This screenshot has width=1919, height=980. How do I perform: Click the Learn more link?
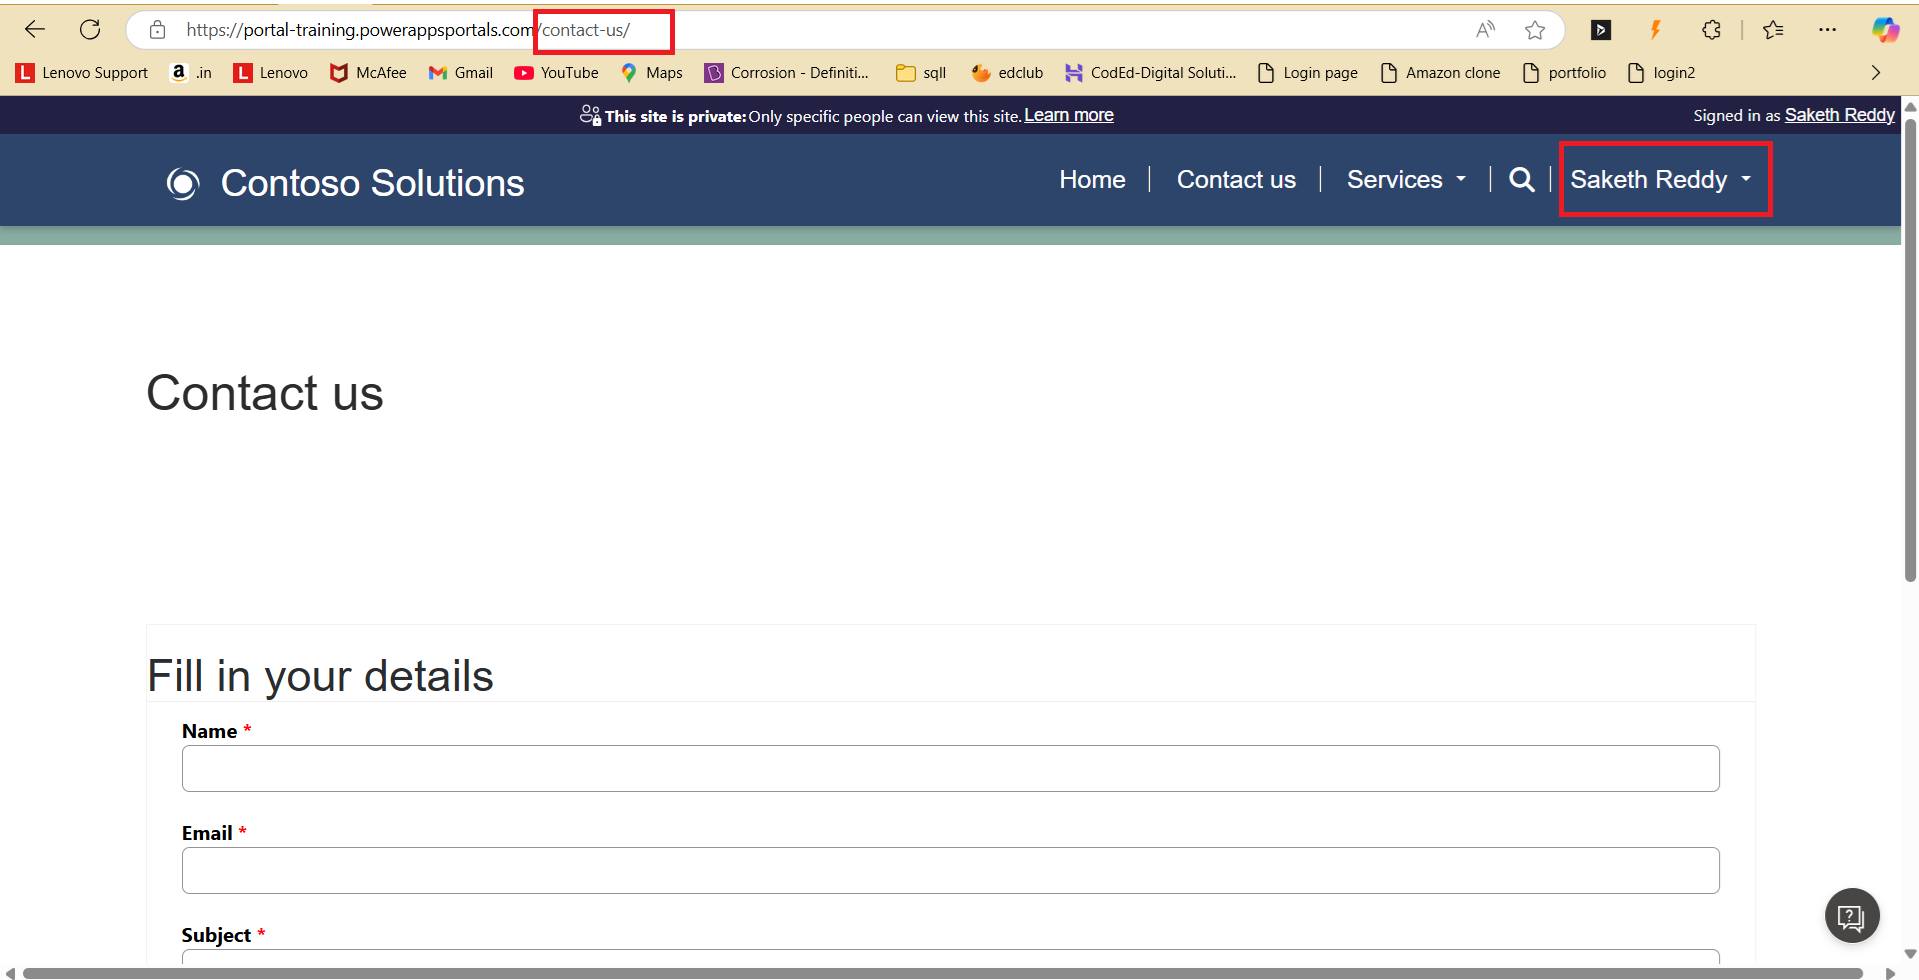click(x=1068, y=115)
